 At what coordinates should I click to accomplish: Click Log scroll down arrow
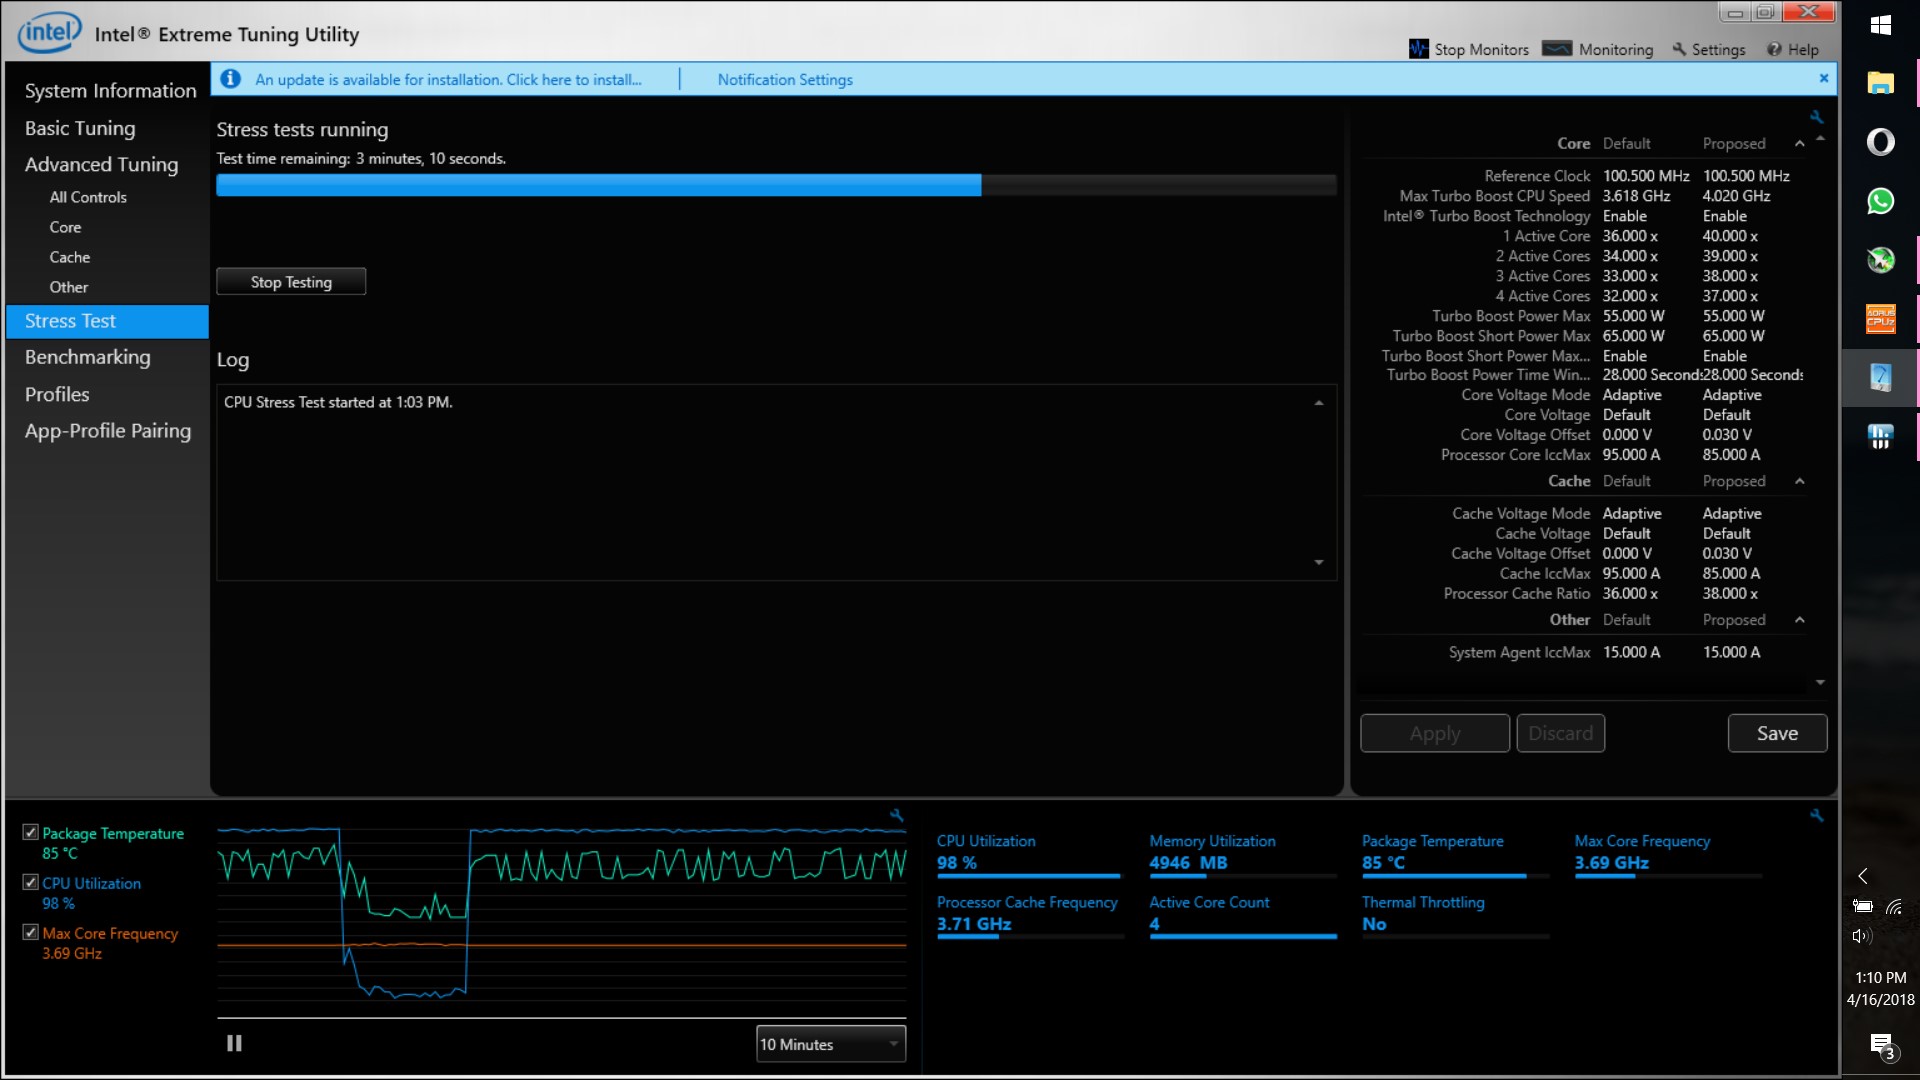click(1319, 562)
